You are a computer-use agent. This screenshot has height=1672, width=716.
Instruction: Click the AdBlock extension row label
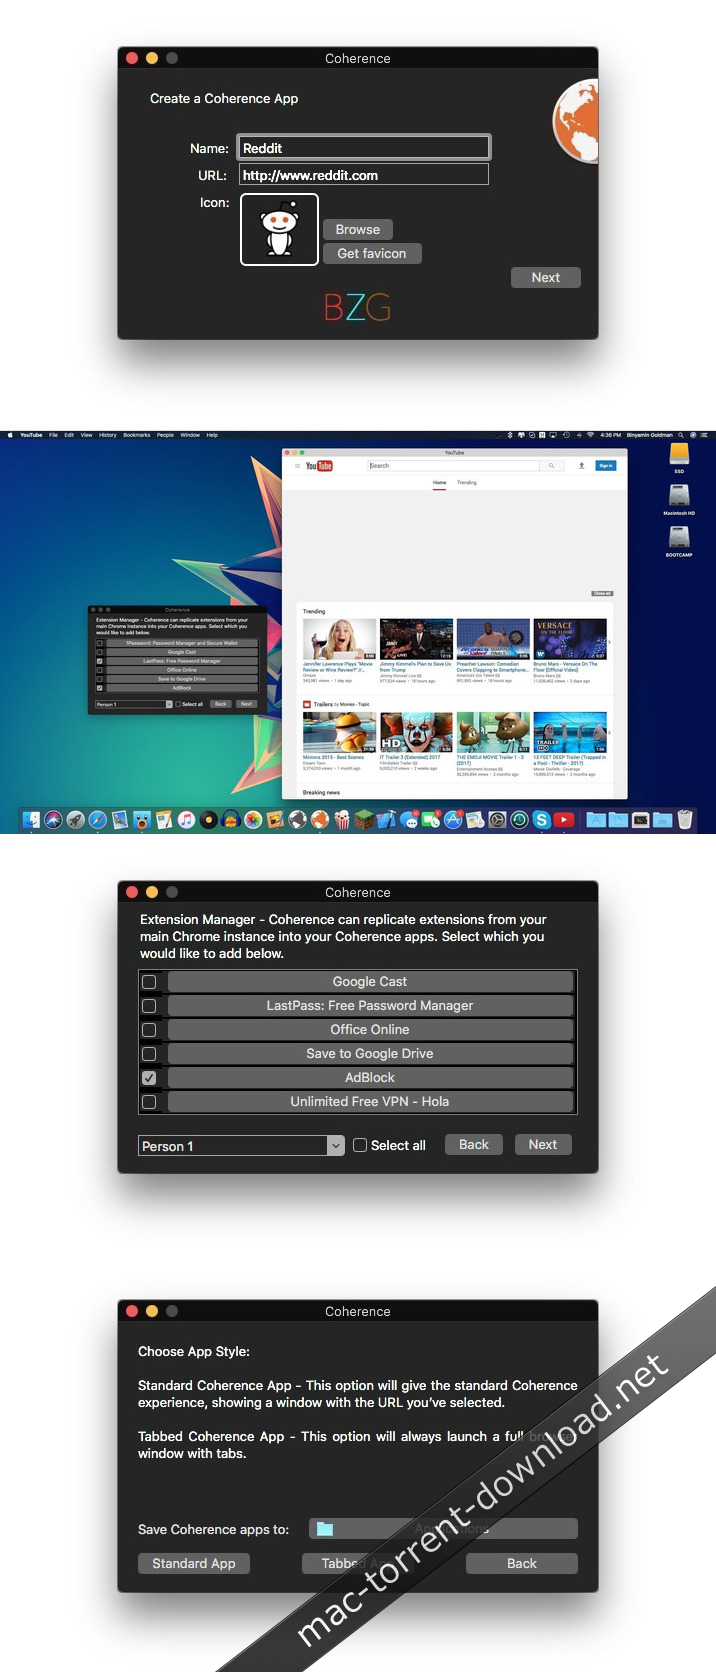[370, 1078]
